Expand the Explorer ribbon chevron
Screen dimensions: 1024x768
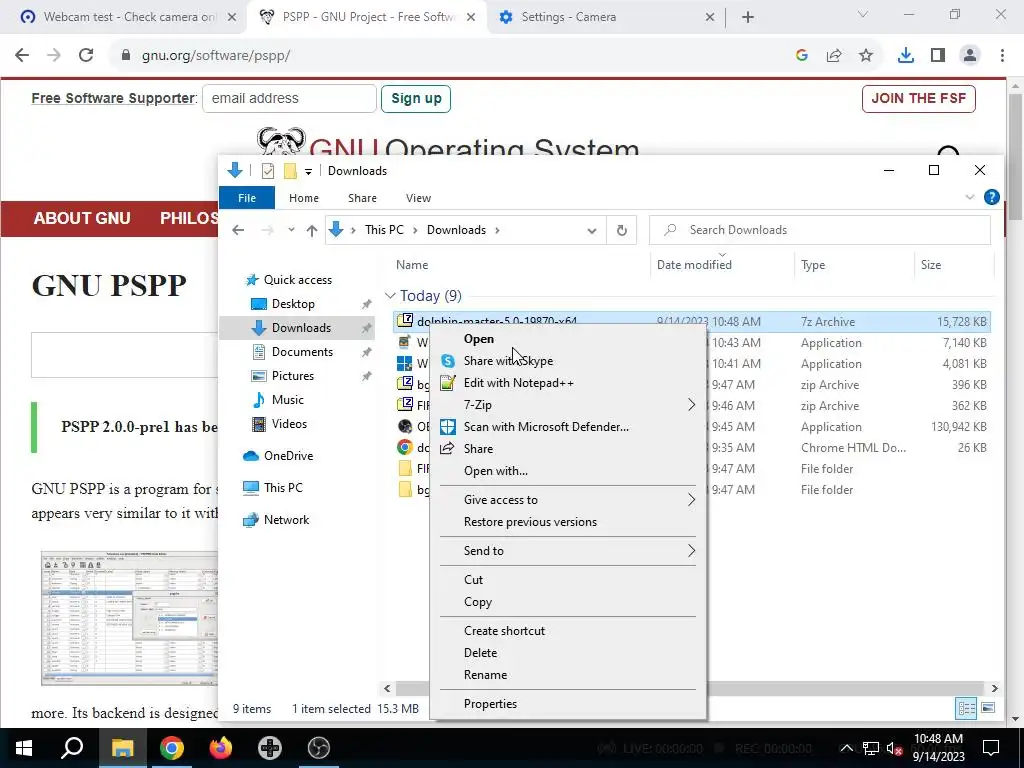970,197
